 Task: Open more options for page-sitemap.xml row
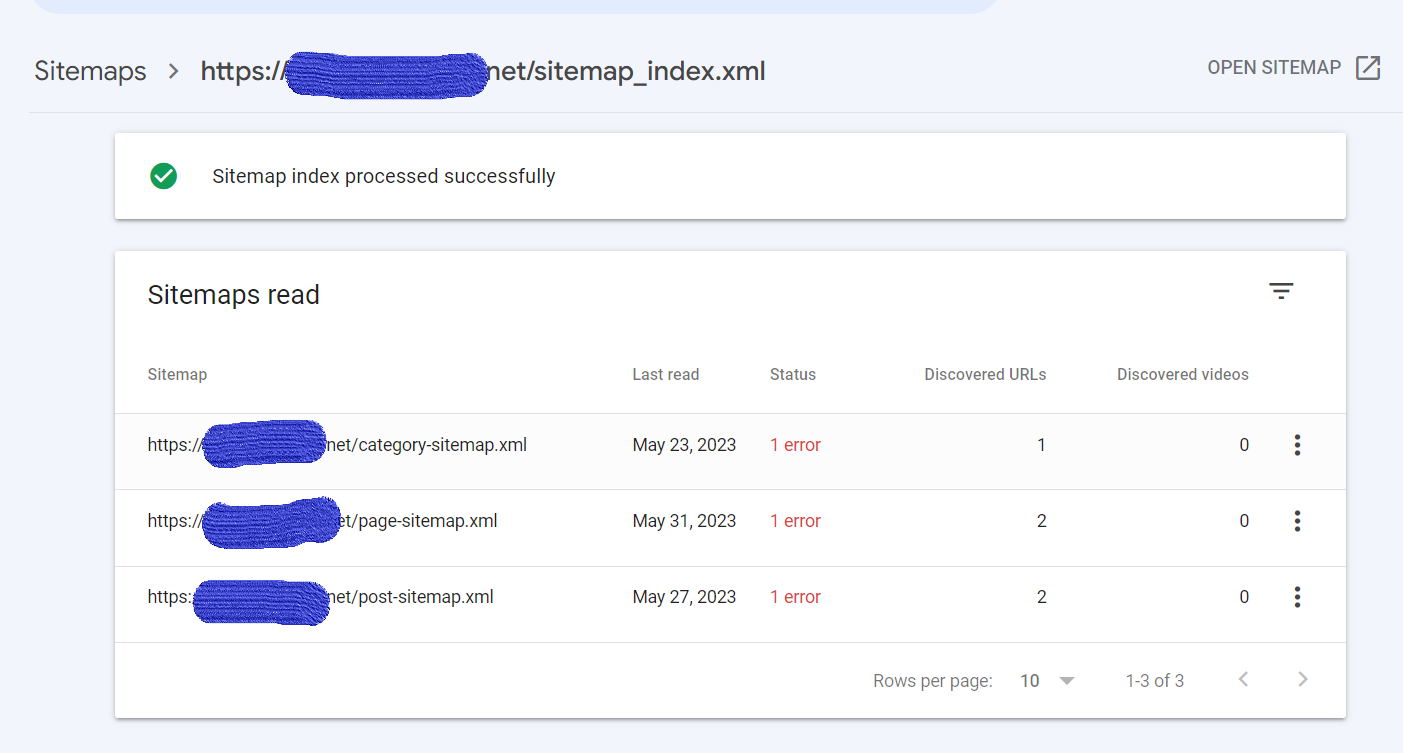coord(1297,521)
